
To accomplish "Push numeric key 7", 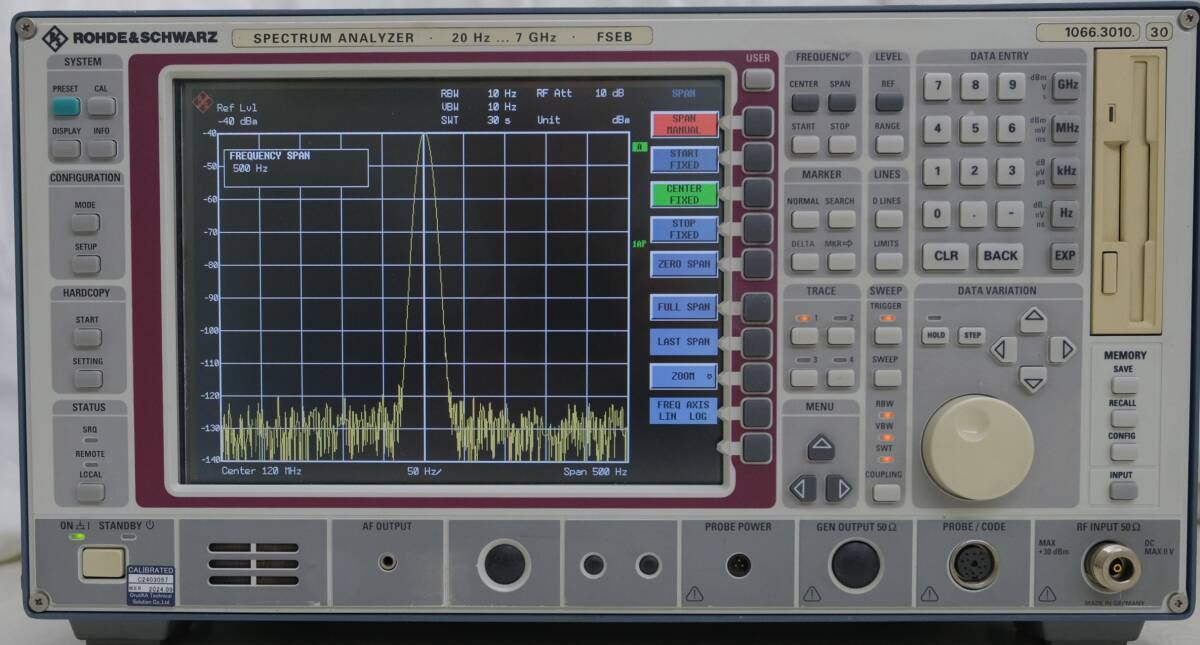I will click(937, 86).
